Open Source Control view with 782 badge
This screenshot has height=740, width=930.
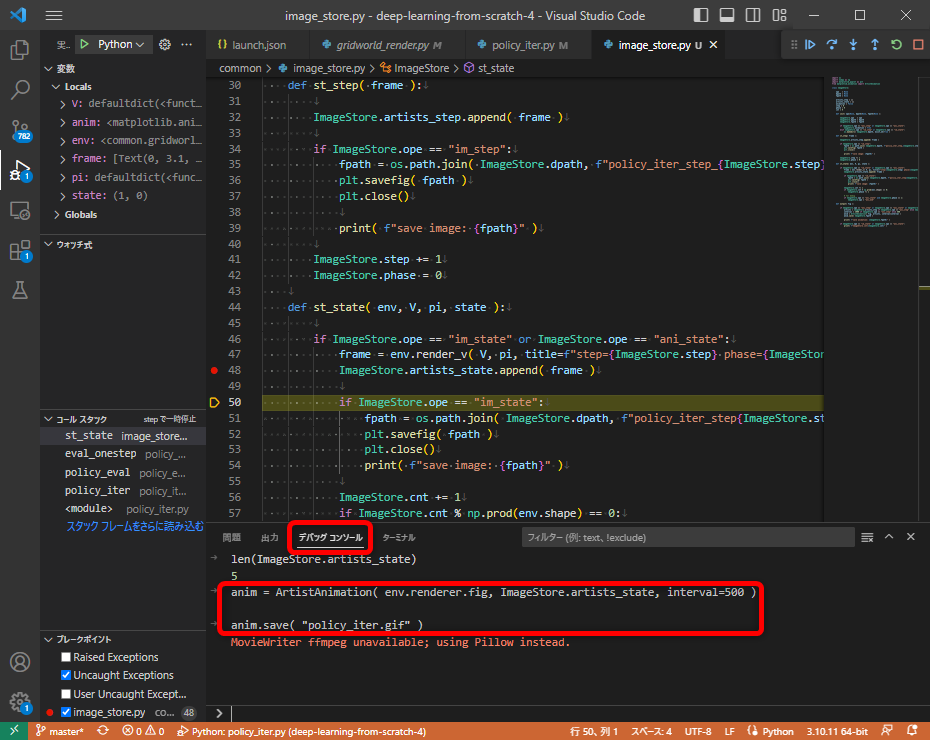20,130
